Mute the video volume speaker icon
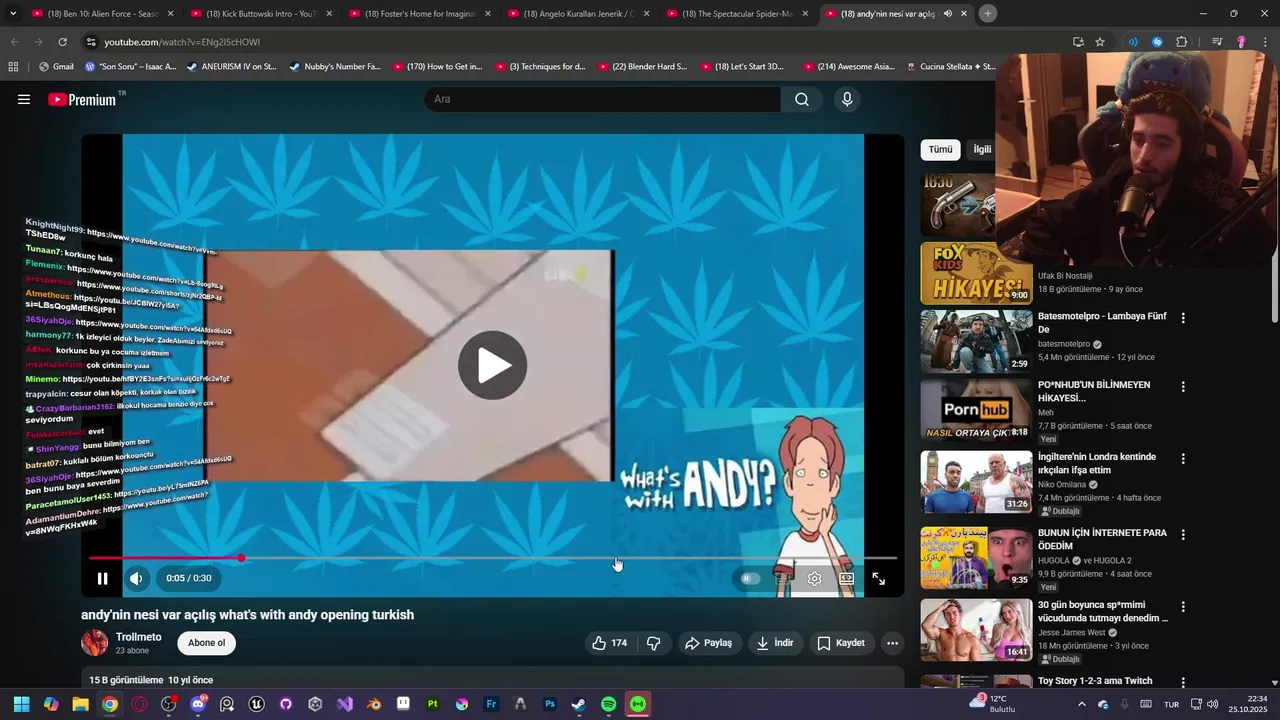1280x720 pixels. [137, 578]
